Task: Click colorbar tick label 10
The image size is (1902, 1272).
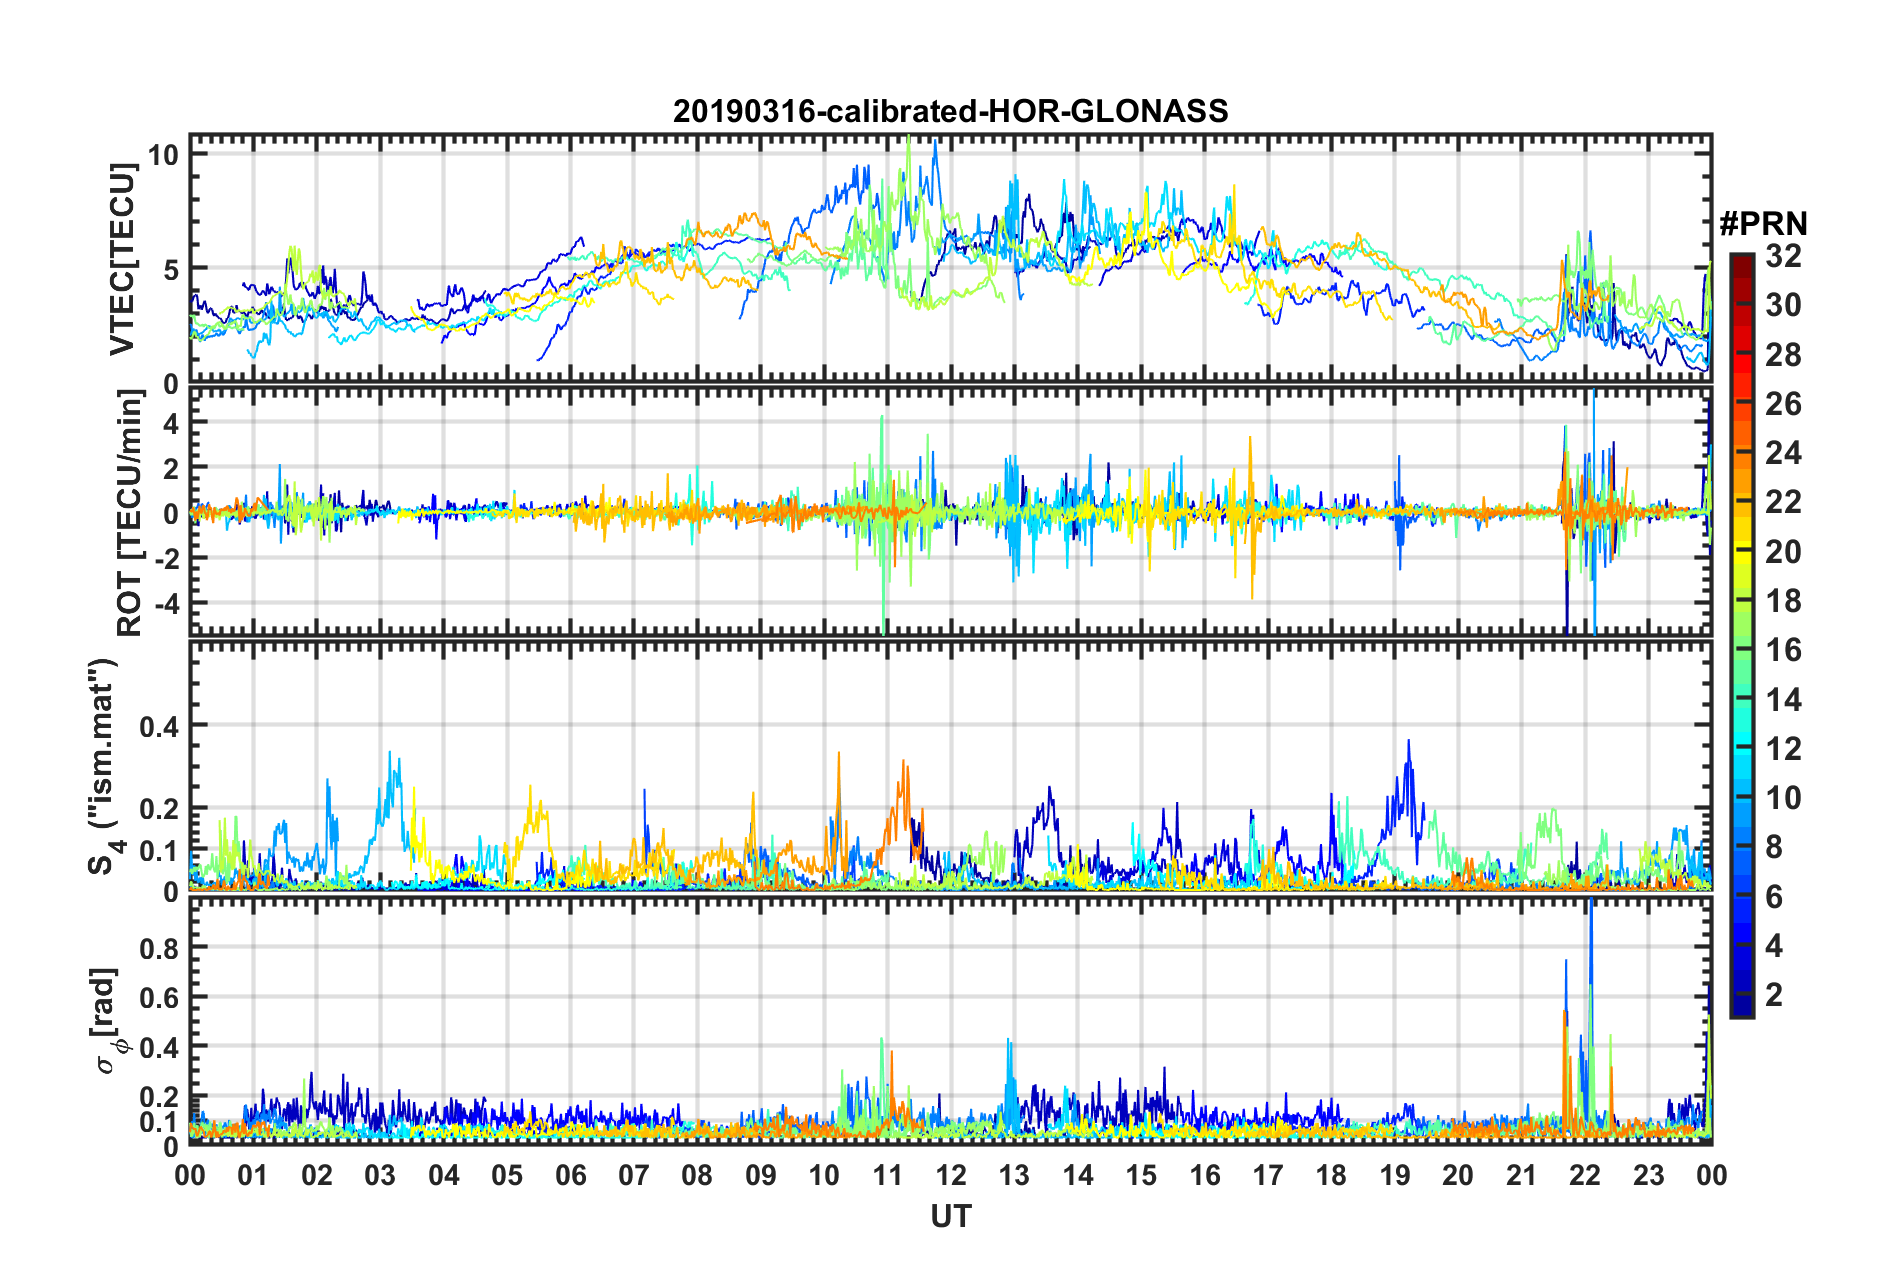Action: [x=1783, y=798]
